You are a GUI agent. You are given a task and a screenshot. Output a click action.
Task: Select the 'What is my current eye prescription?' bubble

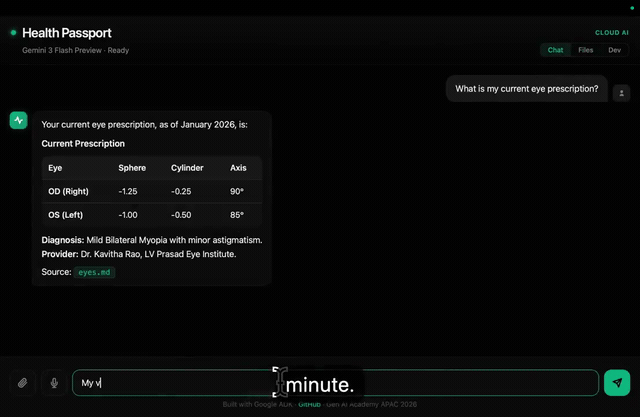click(527, 89)
